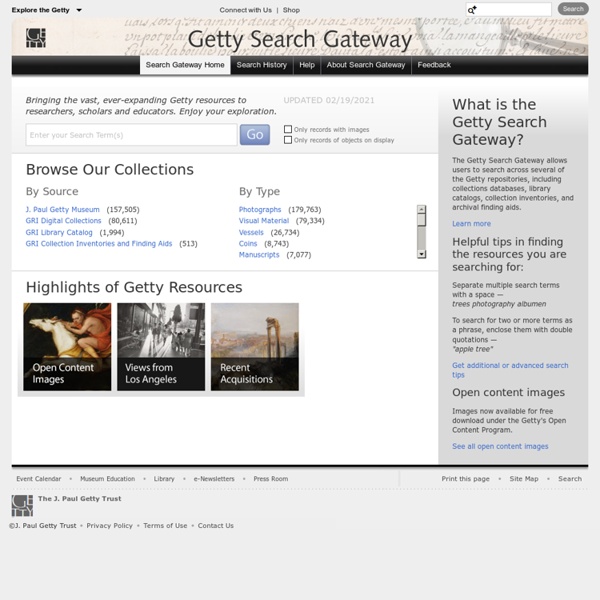Browse Coins type
This screenshot has width=600, height=600.
point(248,244)
